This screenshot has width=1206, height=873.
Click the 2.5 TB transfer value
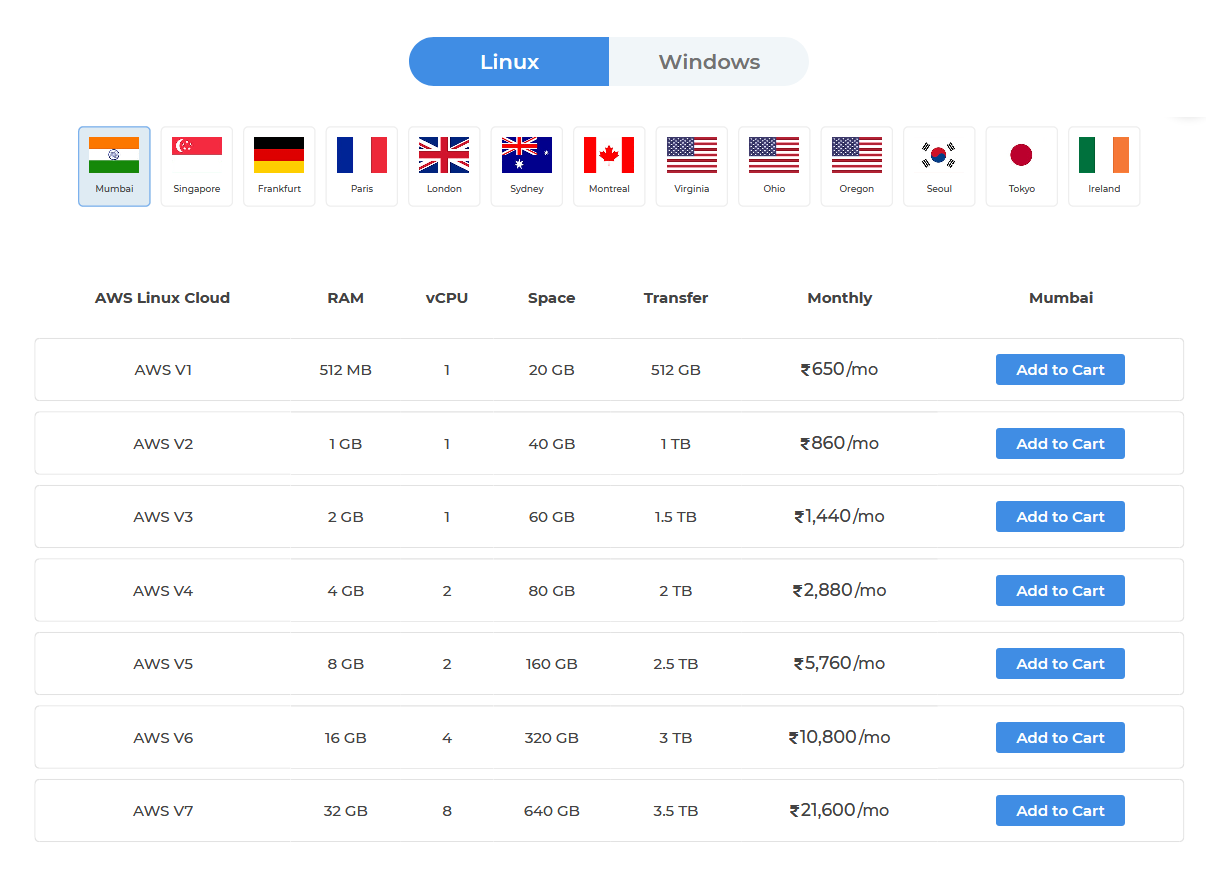point(676,664)
